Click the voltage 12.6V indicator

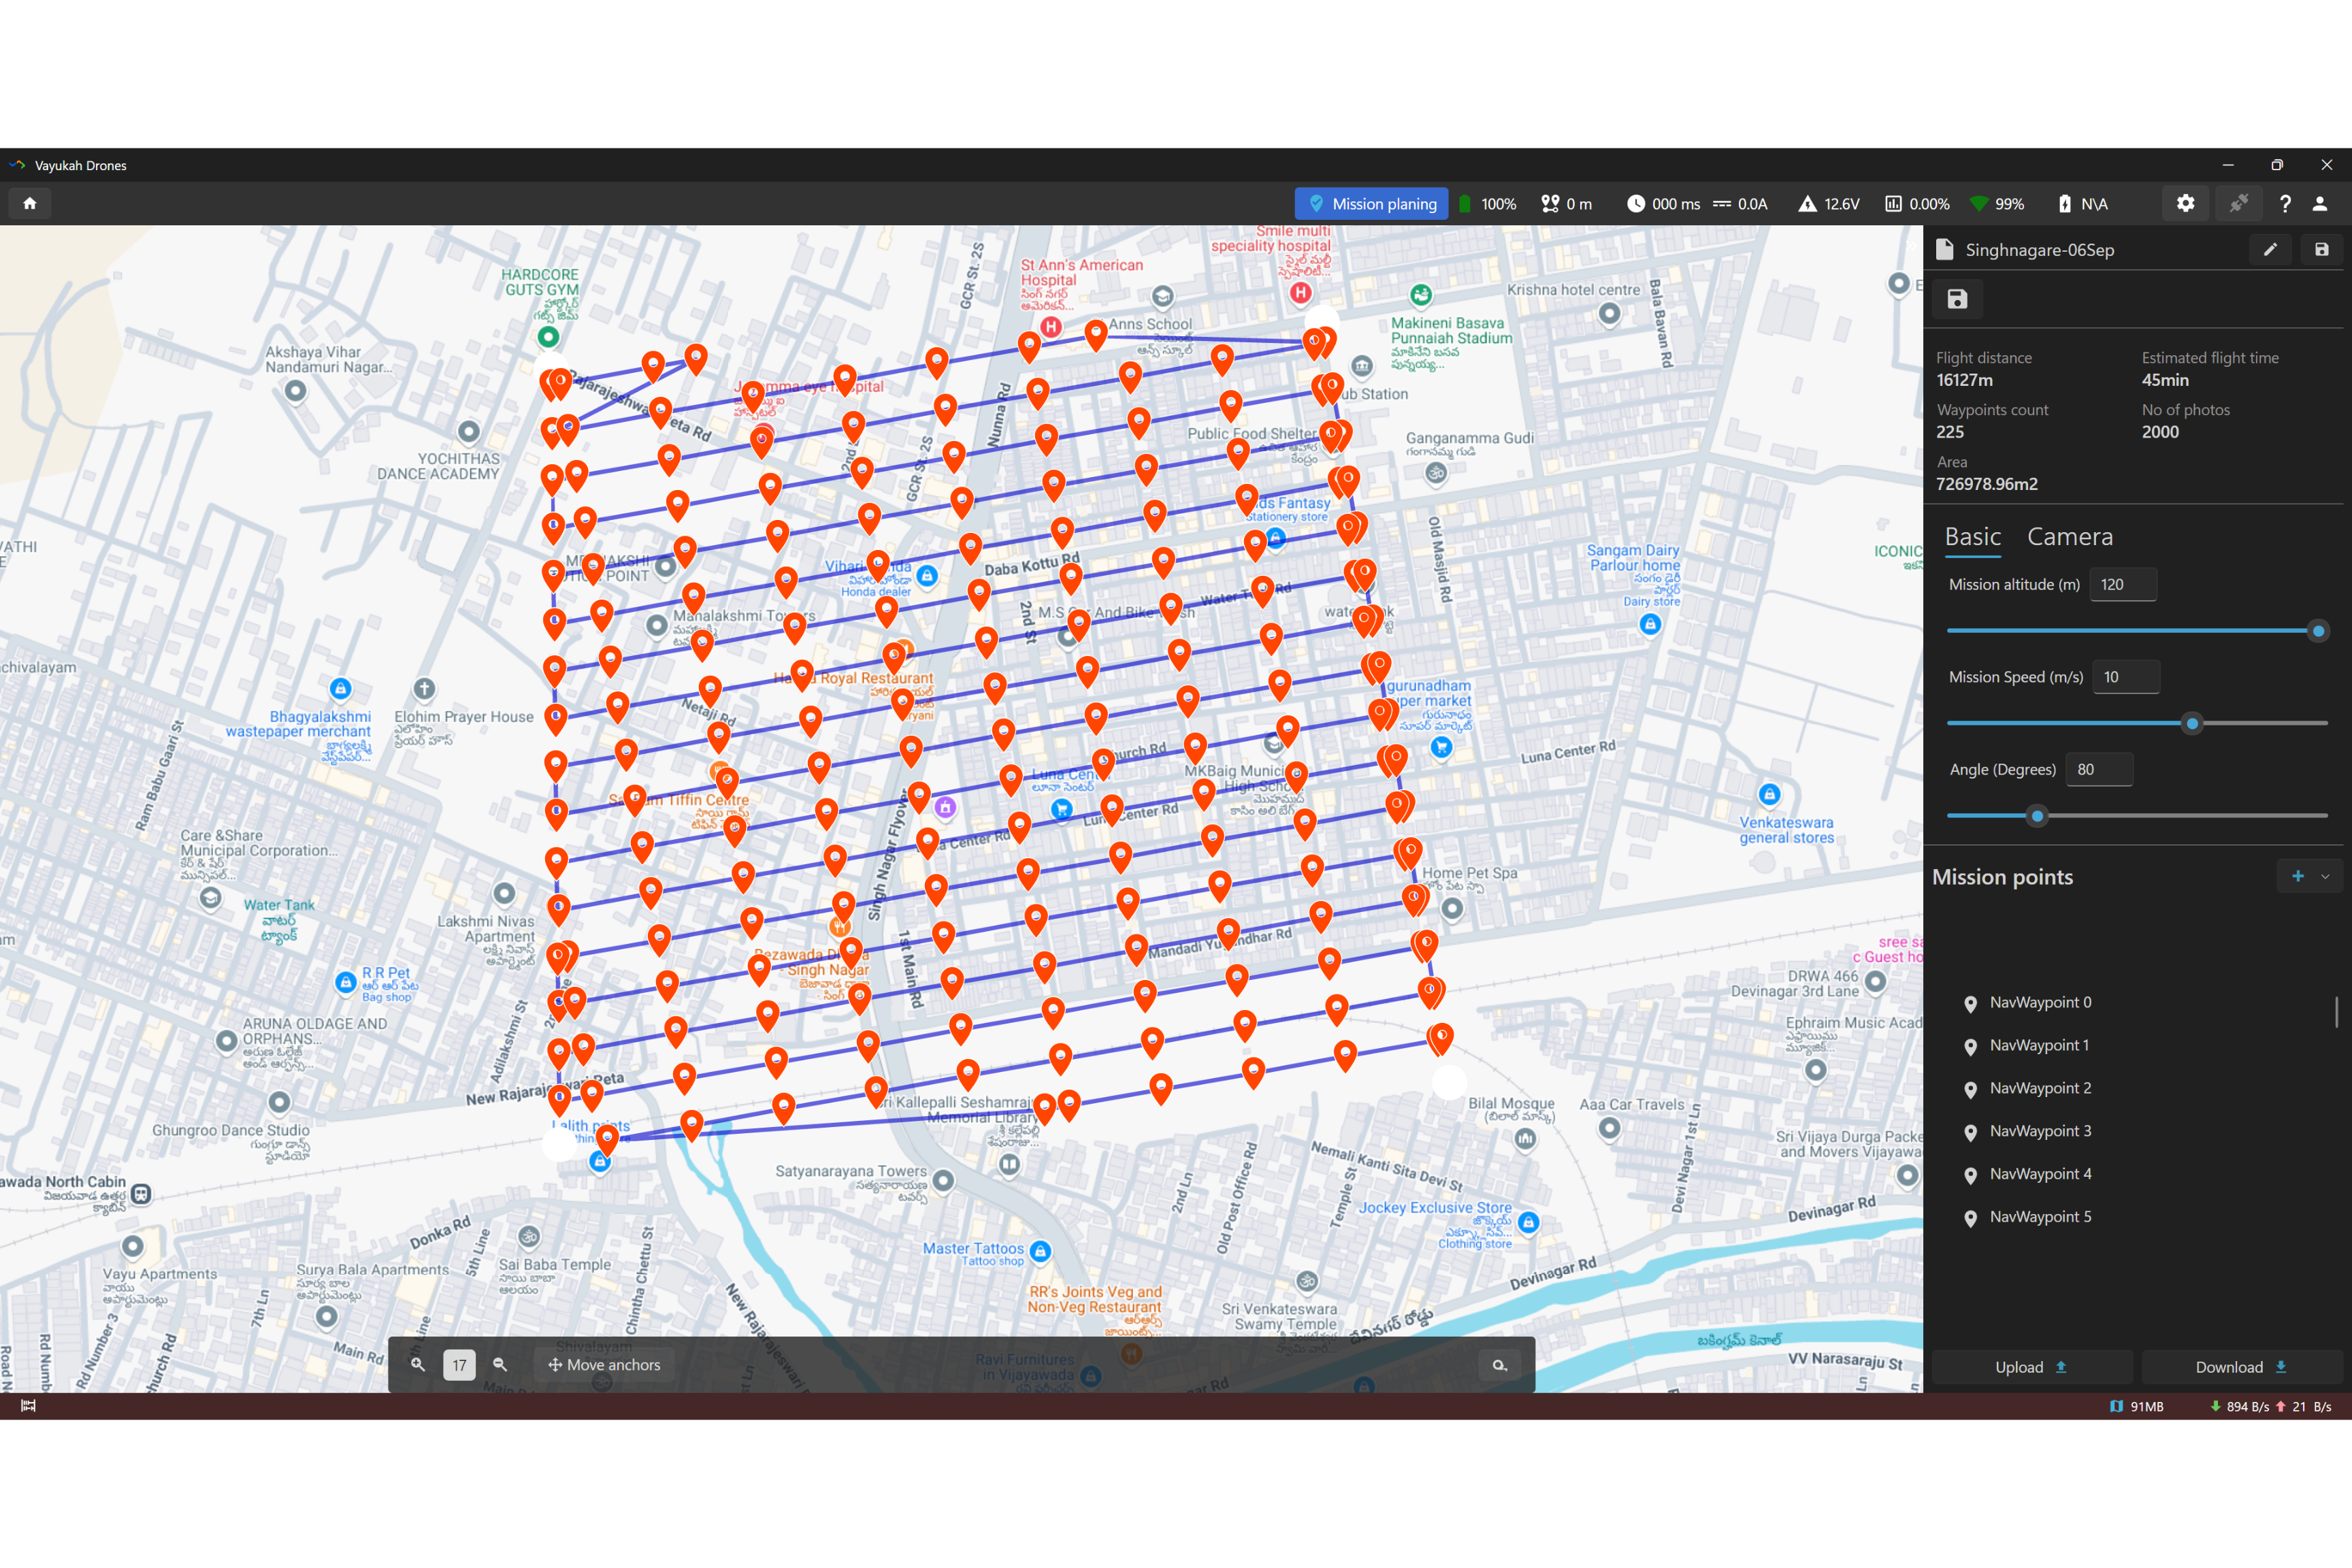click(x=1829, y=204)
